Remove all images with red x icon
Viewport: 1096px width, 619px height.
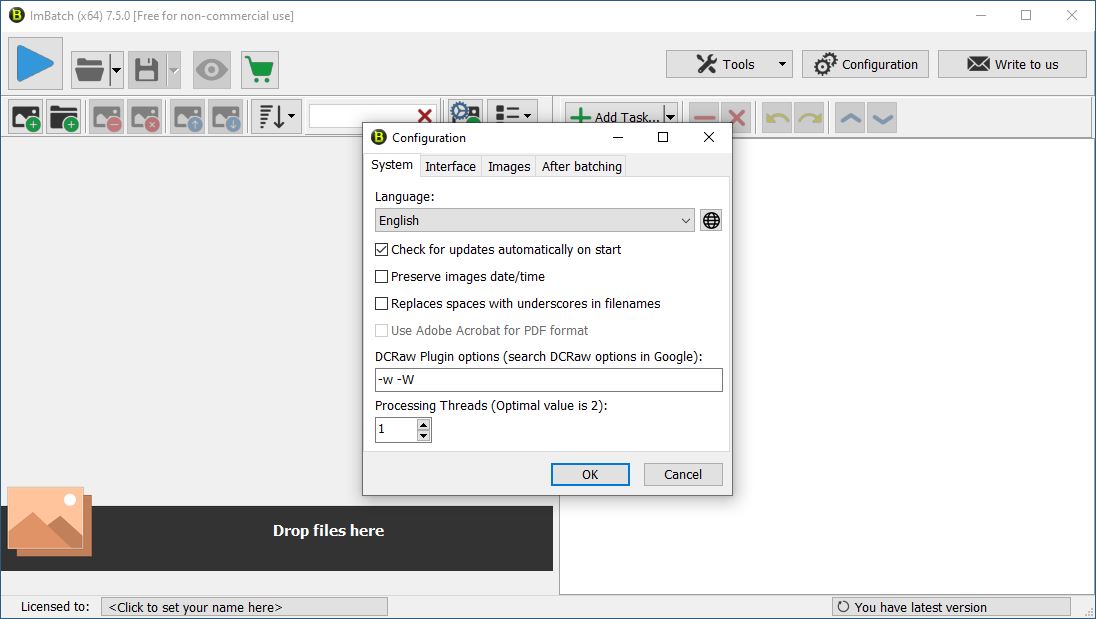(x=145, y=117)
